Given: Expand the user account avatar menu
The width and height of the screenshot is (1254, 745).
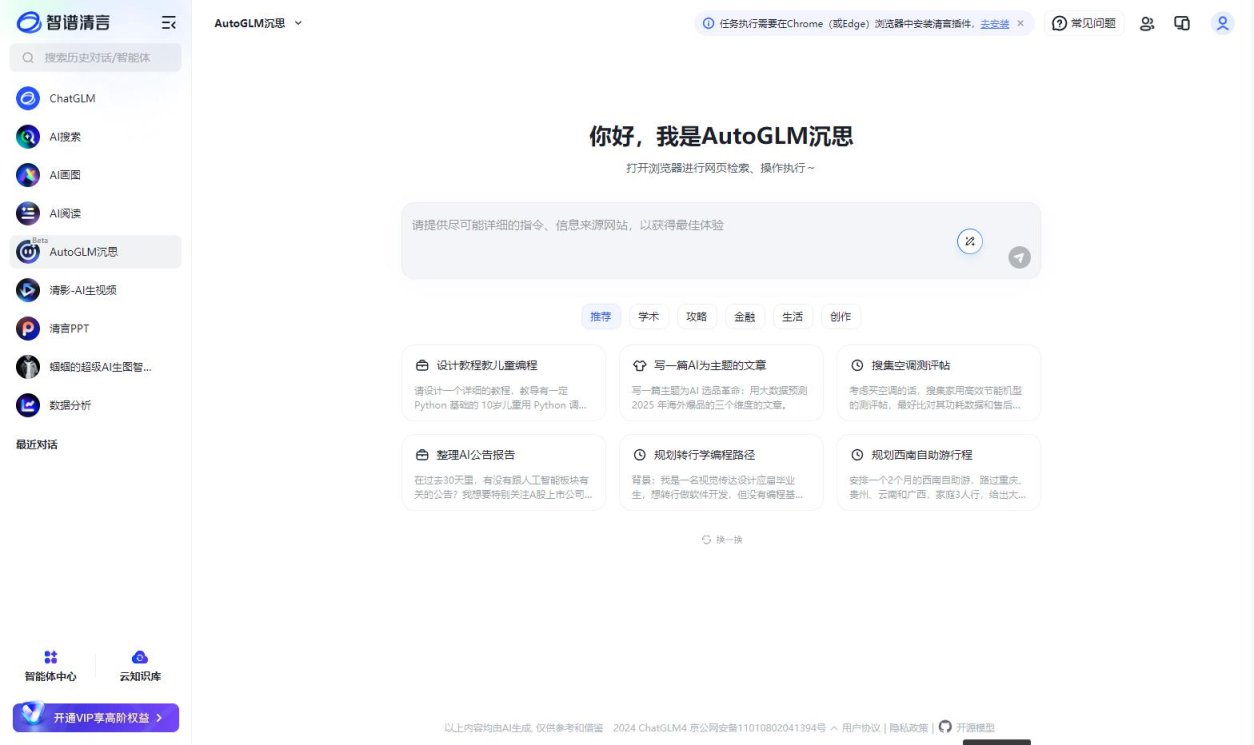Looking at the screenshot, I should coord(1222,23).
